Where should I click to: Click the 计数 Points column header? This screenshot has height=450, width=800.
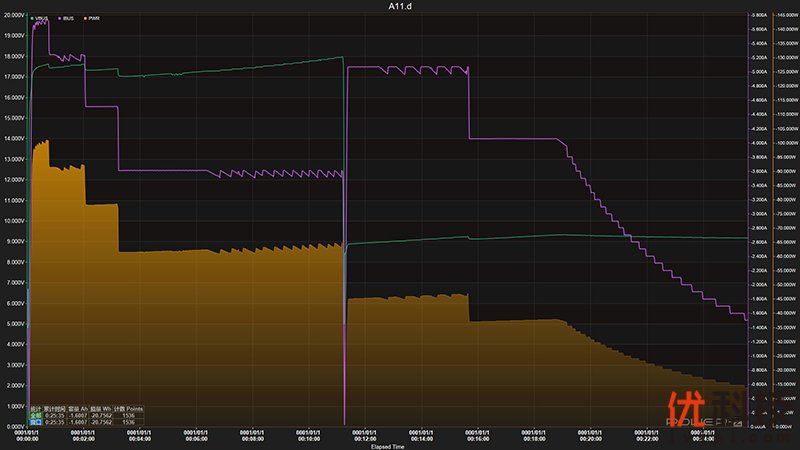pos(128,408)
